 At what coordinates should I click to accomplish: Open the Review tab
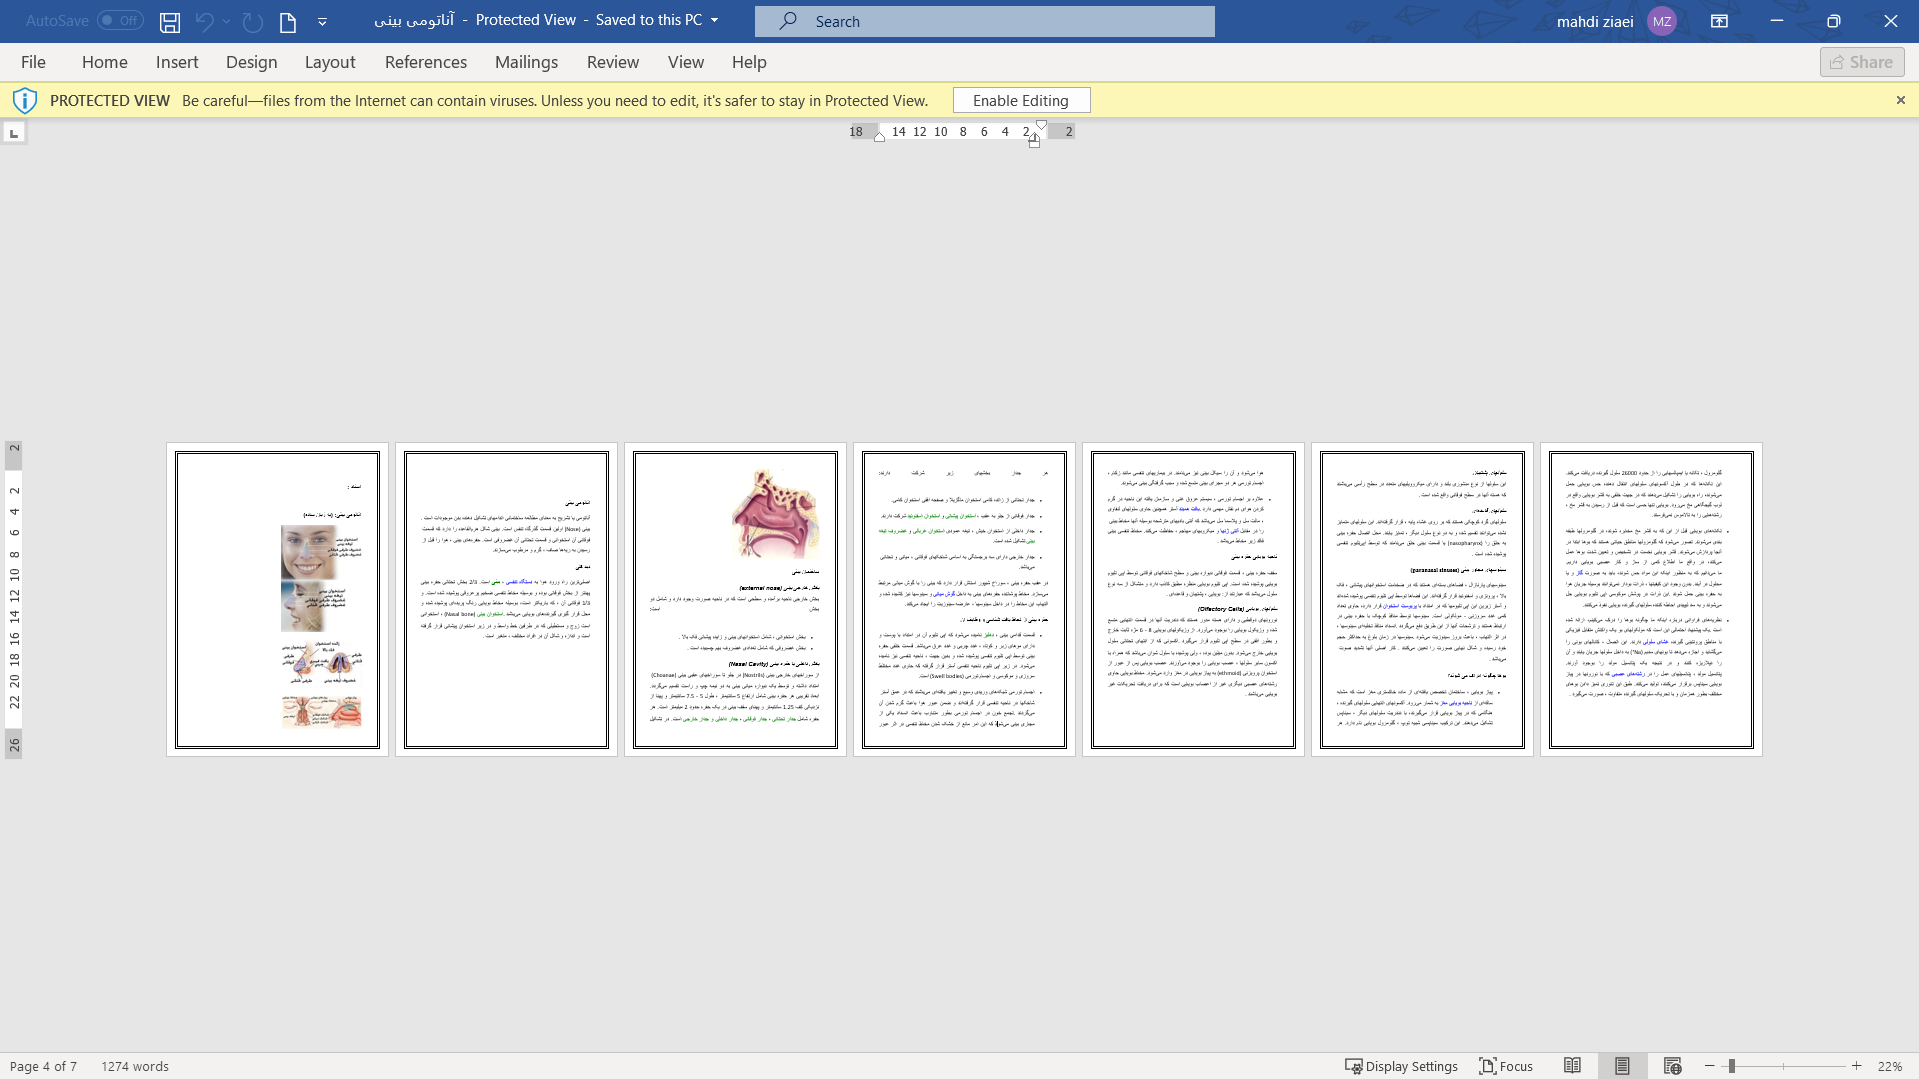click(x=613, y=62)
